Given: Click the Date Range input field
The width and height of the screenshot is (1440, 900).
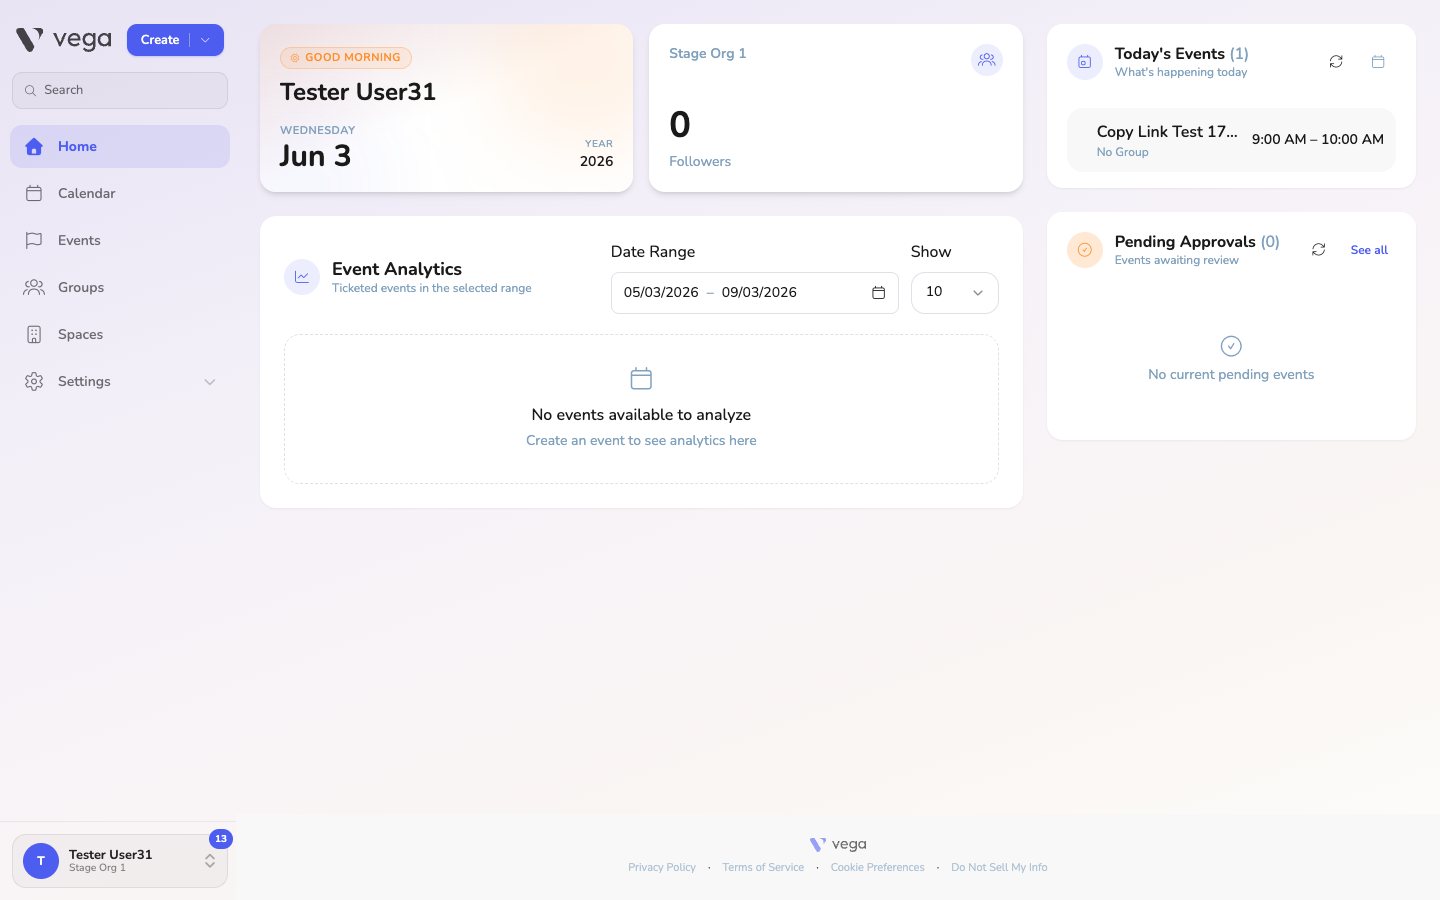Looking at the screenshot, I should point(755,293).
